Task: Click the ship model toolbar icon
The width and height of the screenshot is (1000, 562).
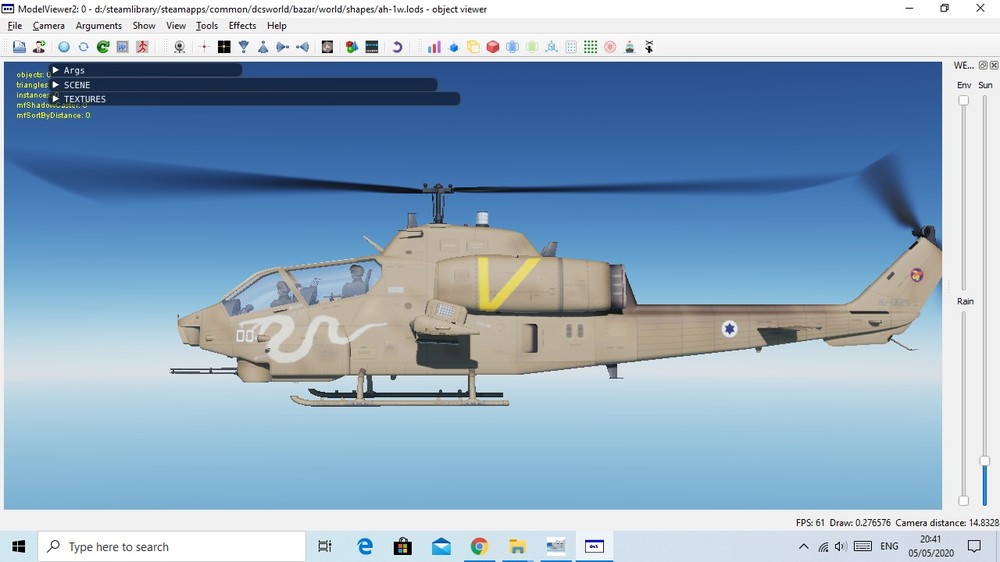Action: [x=629, y=47]
